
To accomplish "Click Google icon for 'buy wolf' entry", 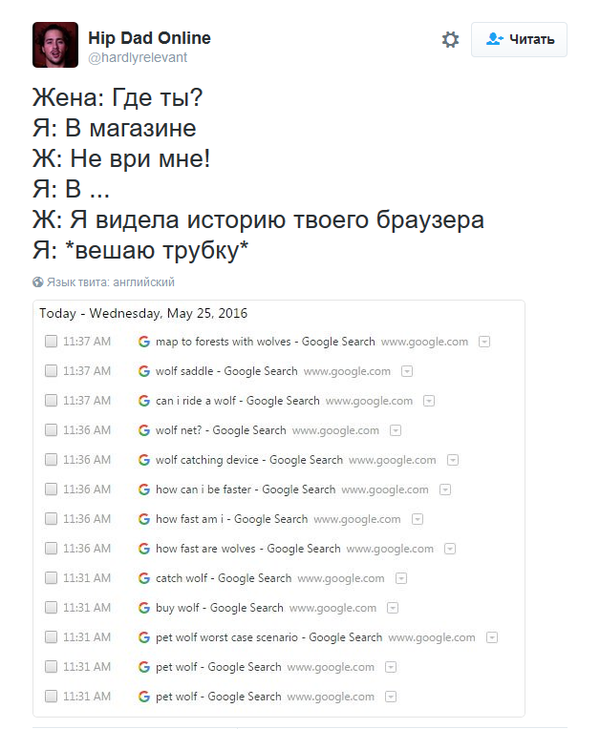I will click(x=144, y=608).
